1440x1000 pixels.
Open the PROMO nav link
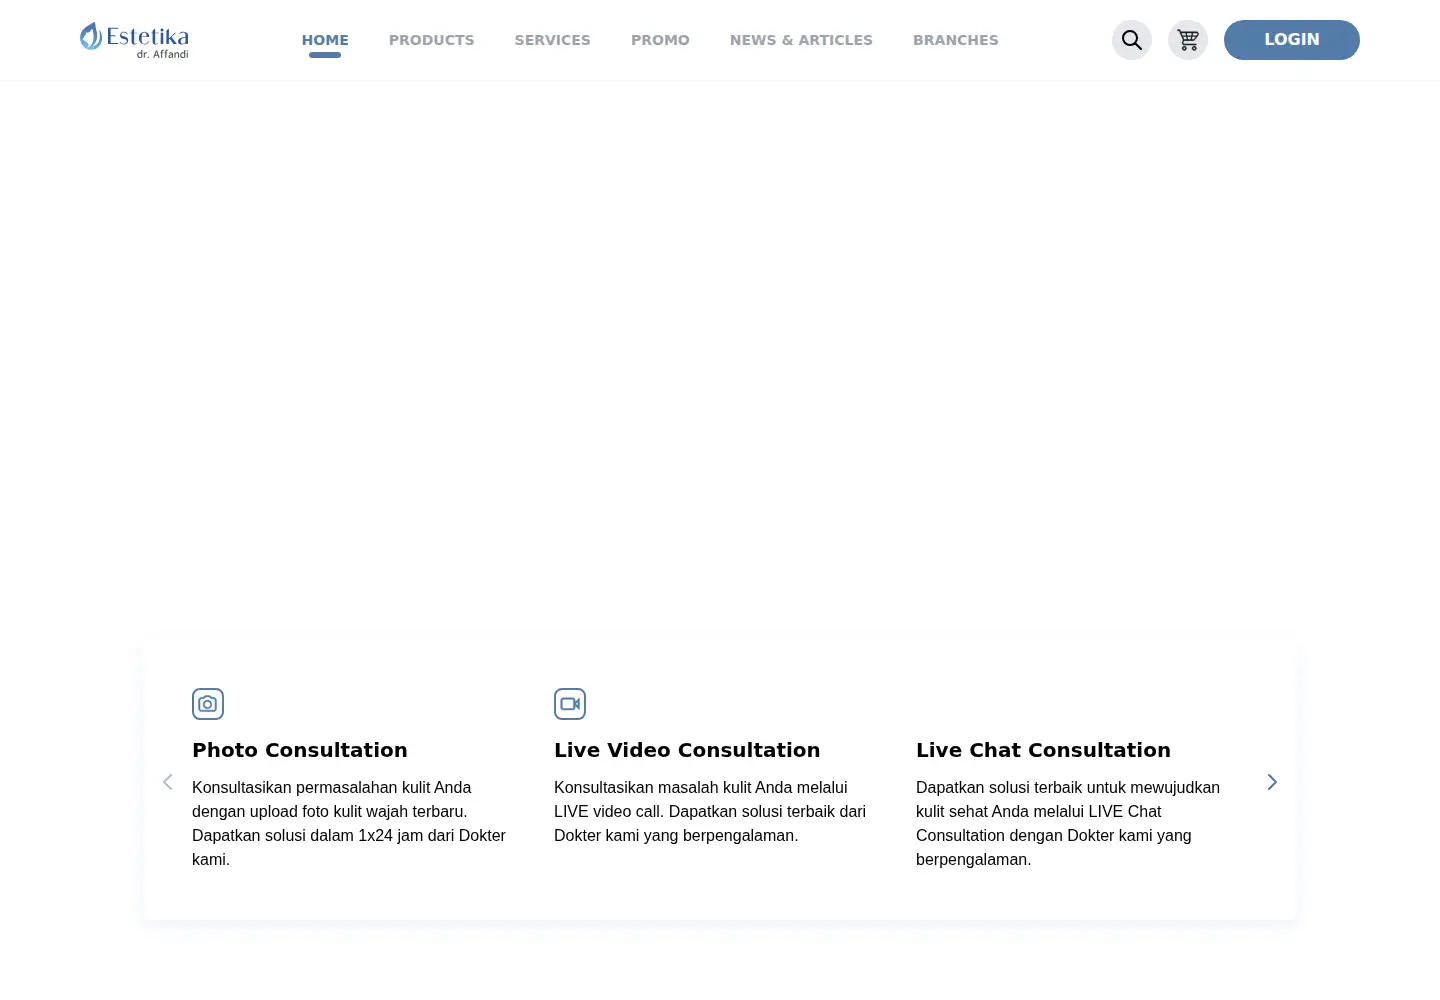(x=660, y=40)
